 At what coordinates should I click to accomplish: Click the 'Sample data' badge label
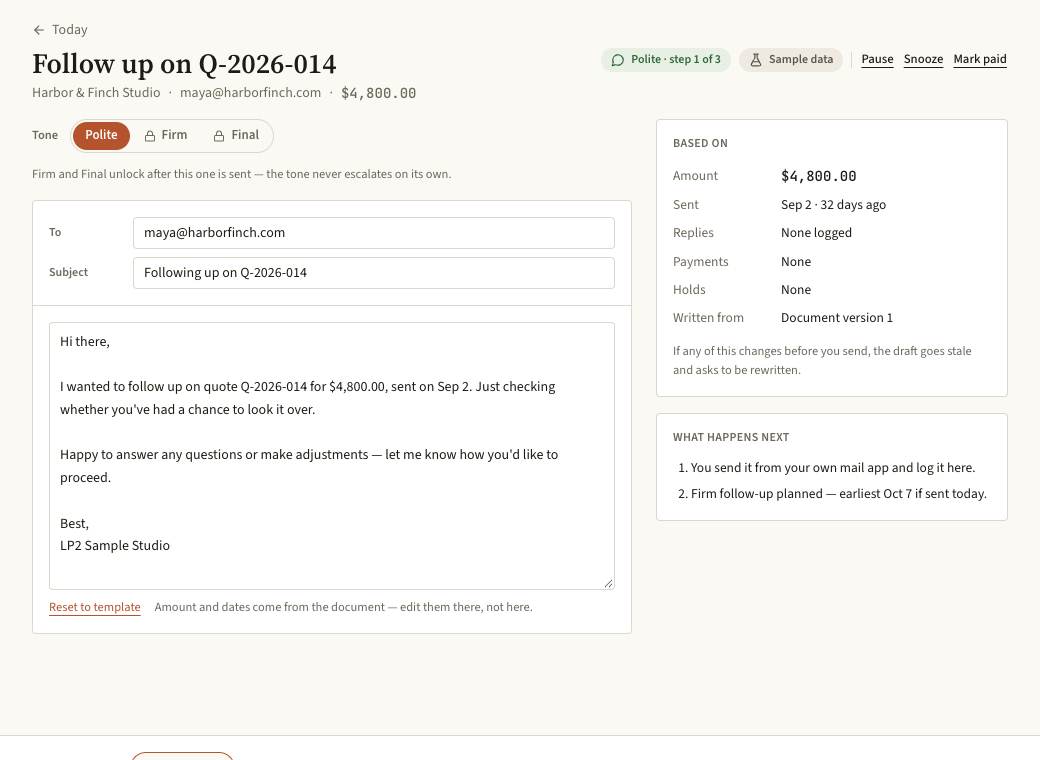pyautogui.click(x=801, y=59)
